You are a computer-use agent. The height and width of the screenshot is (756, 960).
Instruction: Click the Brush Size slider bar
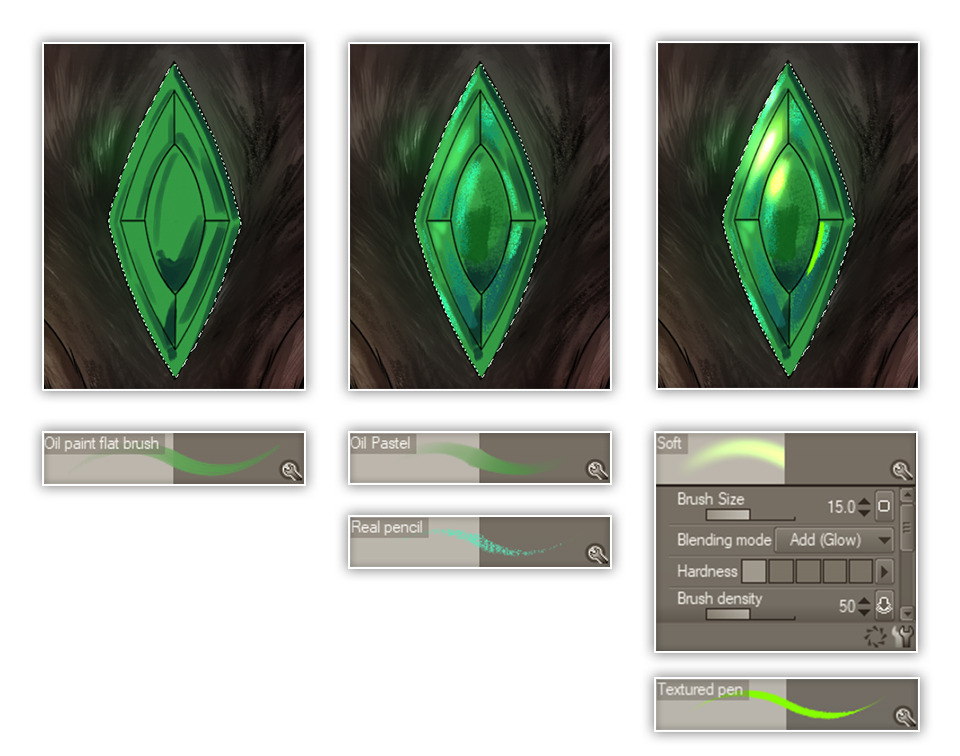tap(750, 515)
